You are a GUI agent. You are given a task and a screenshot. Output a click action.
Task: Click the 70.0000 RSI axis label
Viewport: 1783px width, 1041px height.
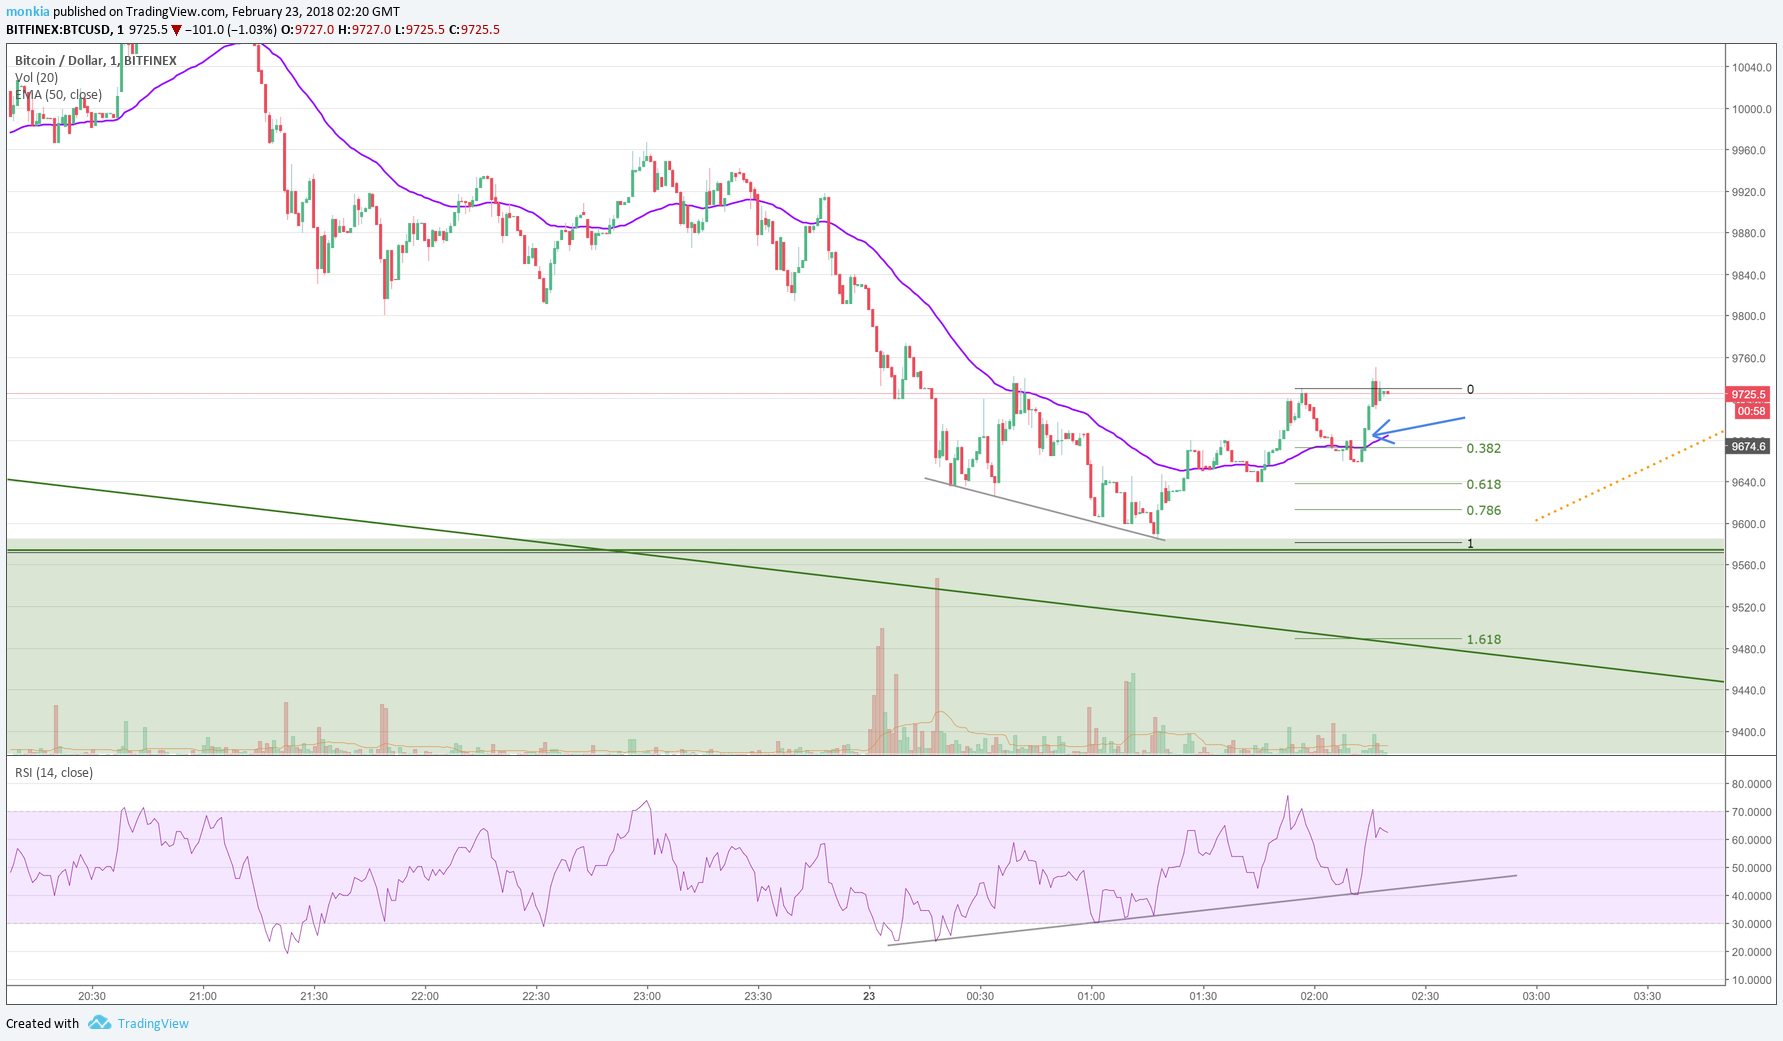pos(1752,812)
